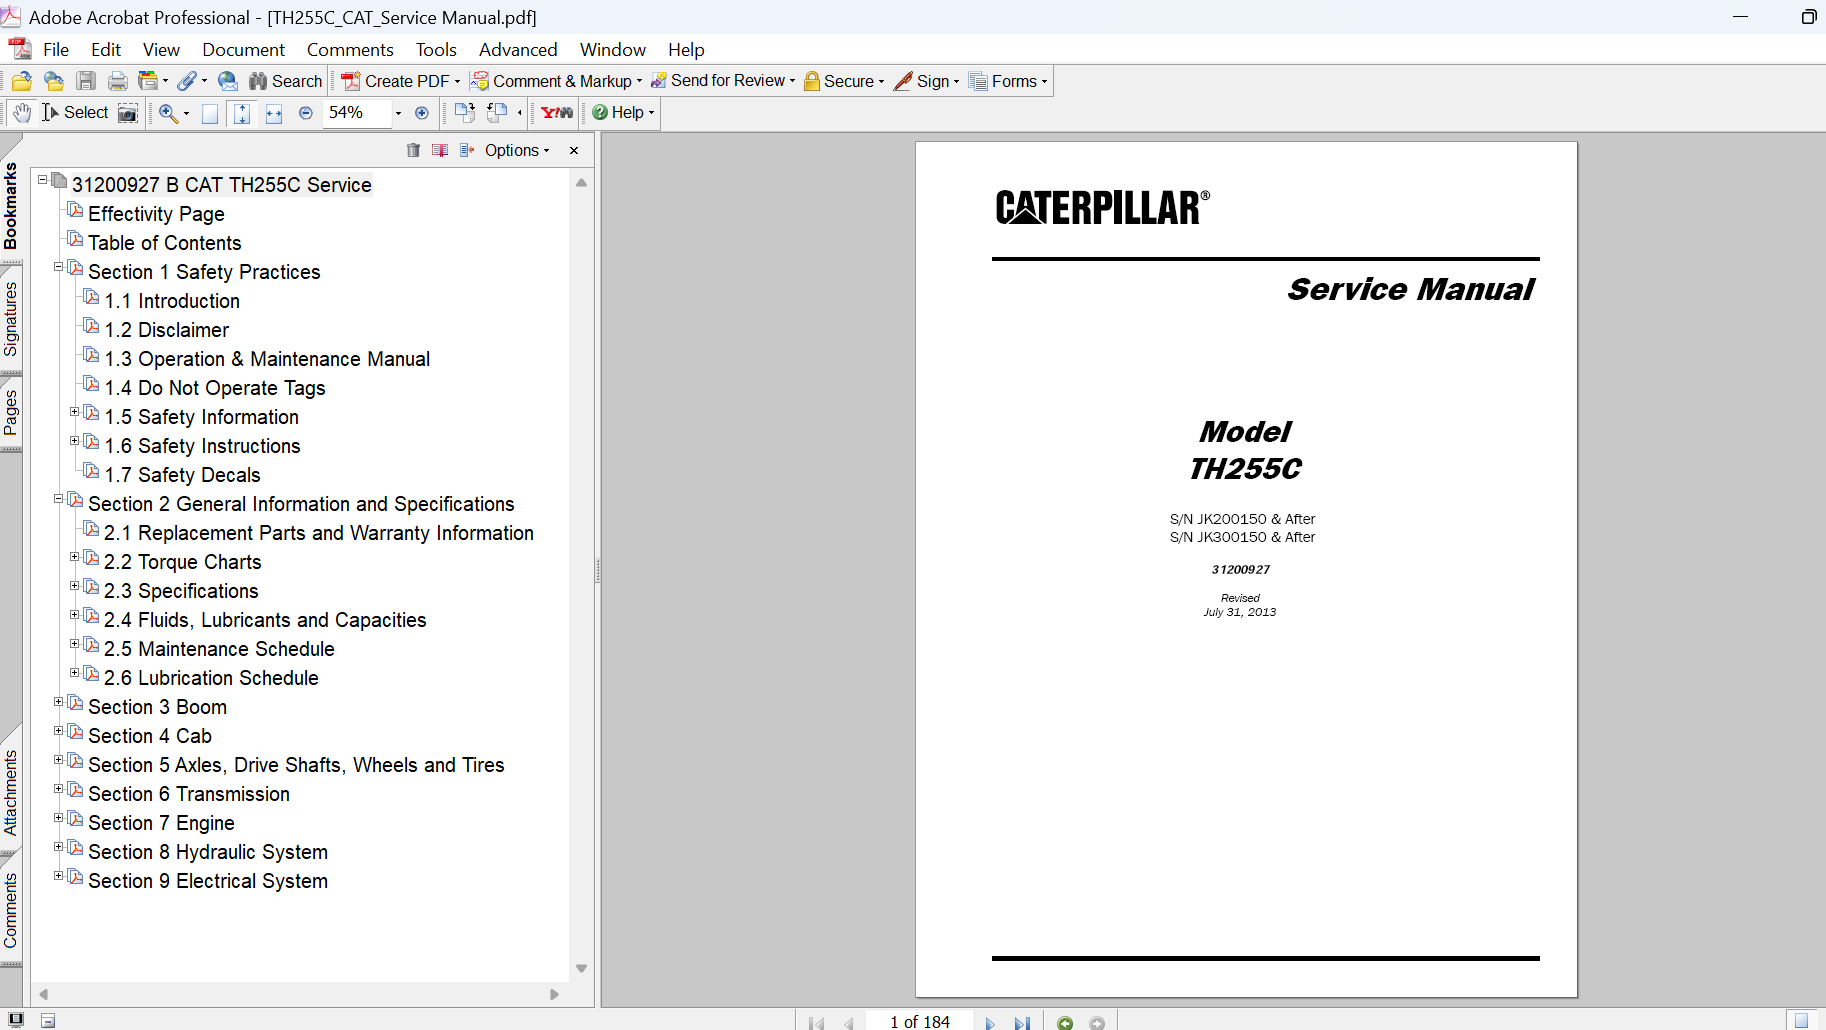Toggle the Fit Width view button

(274, 113)
